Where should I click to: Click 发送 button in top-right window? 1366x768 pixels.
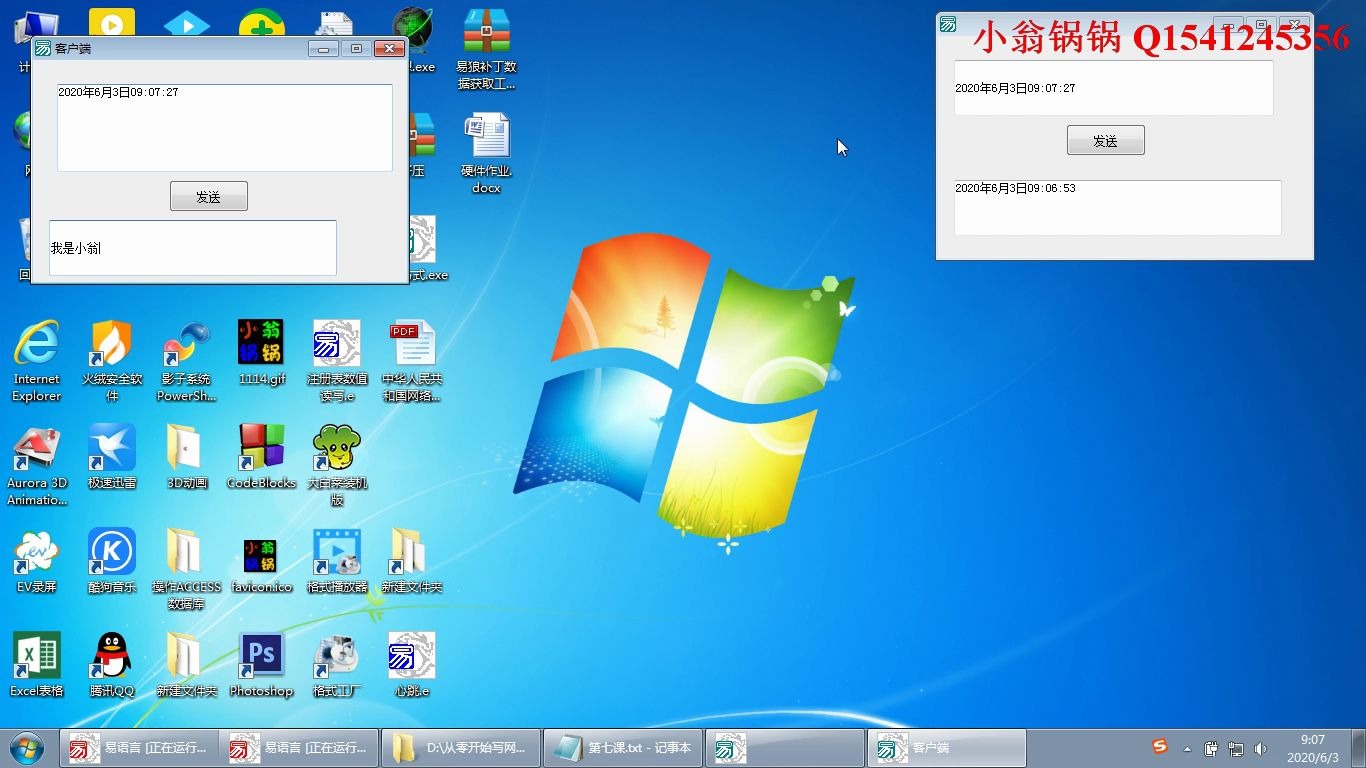point(1106,140)
